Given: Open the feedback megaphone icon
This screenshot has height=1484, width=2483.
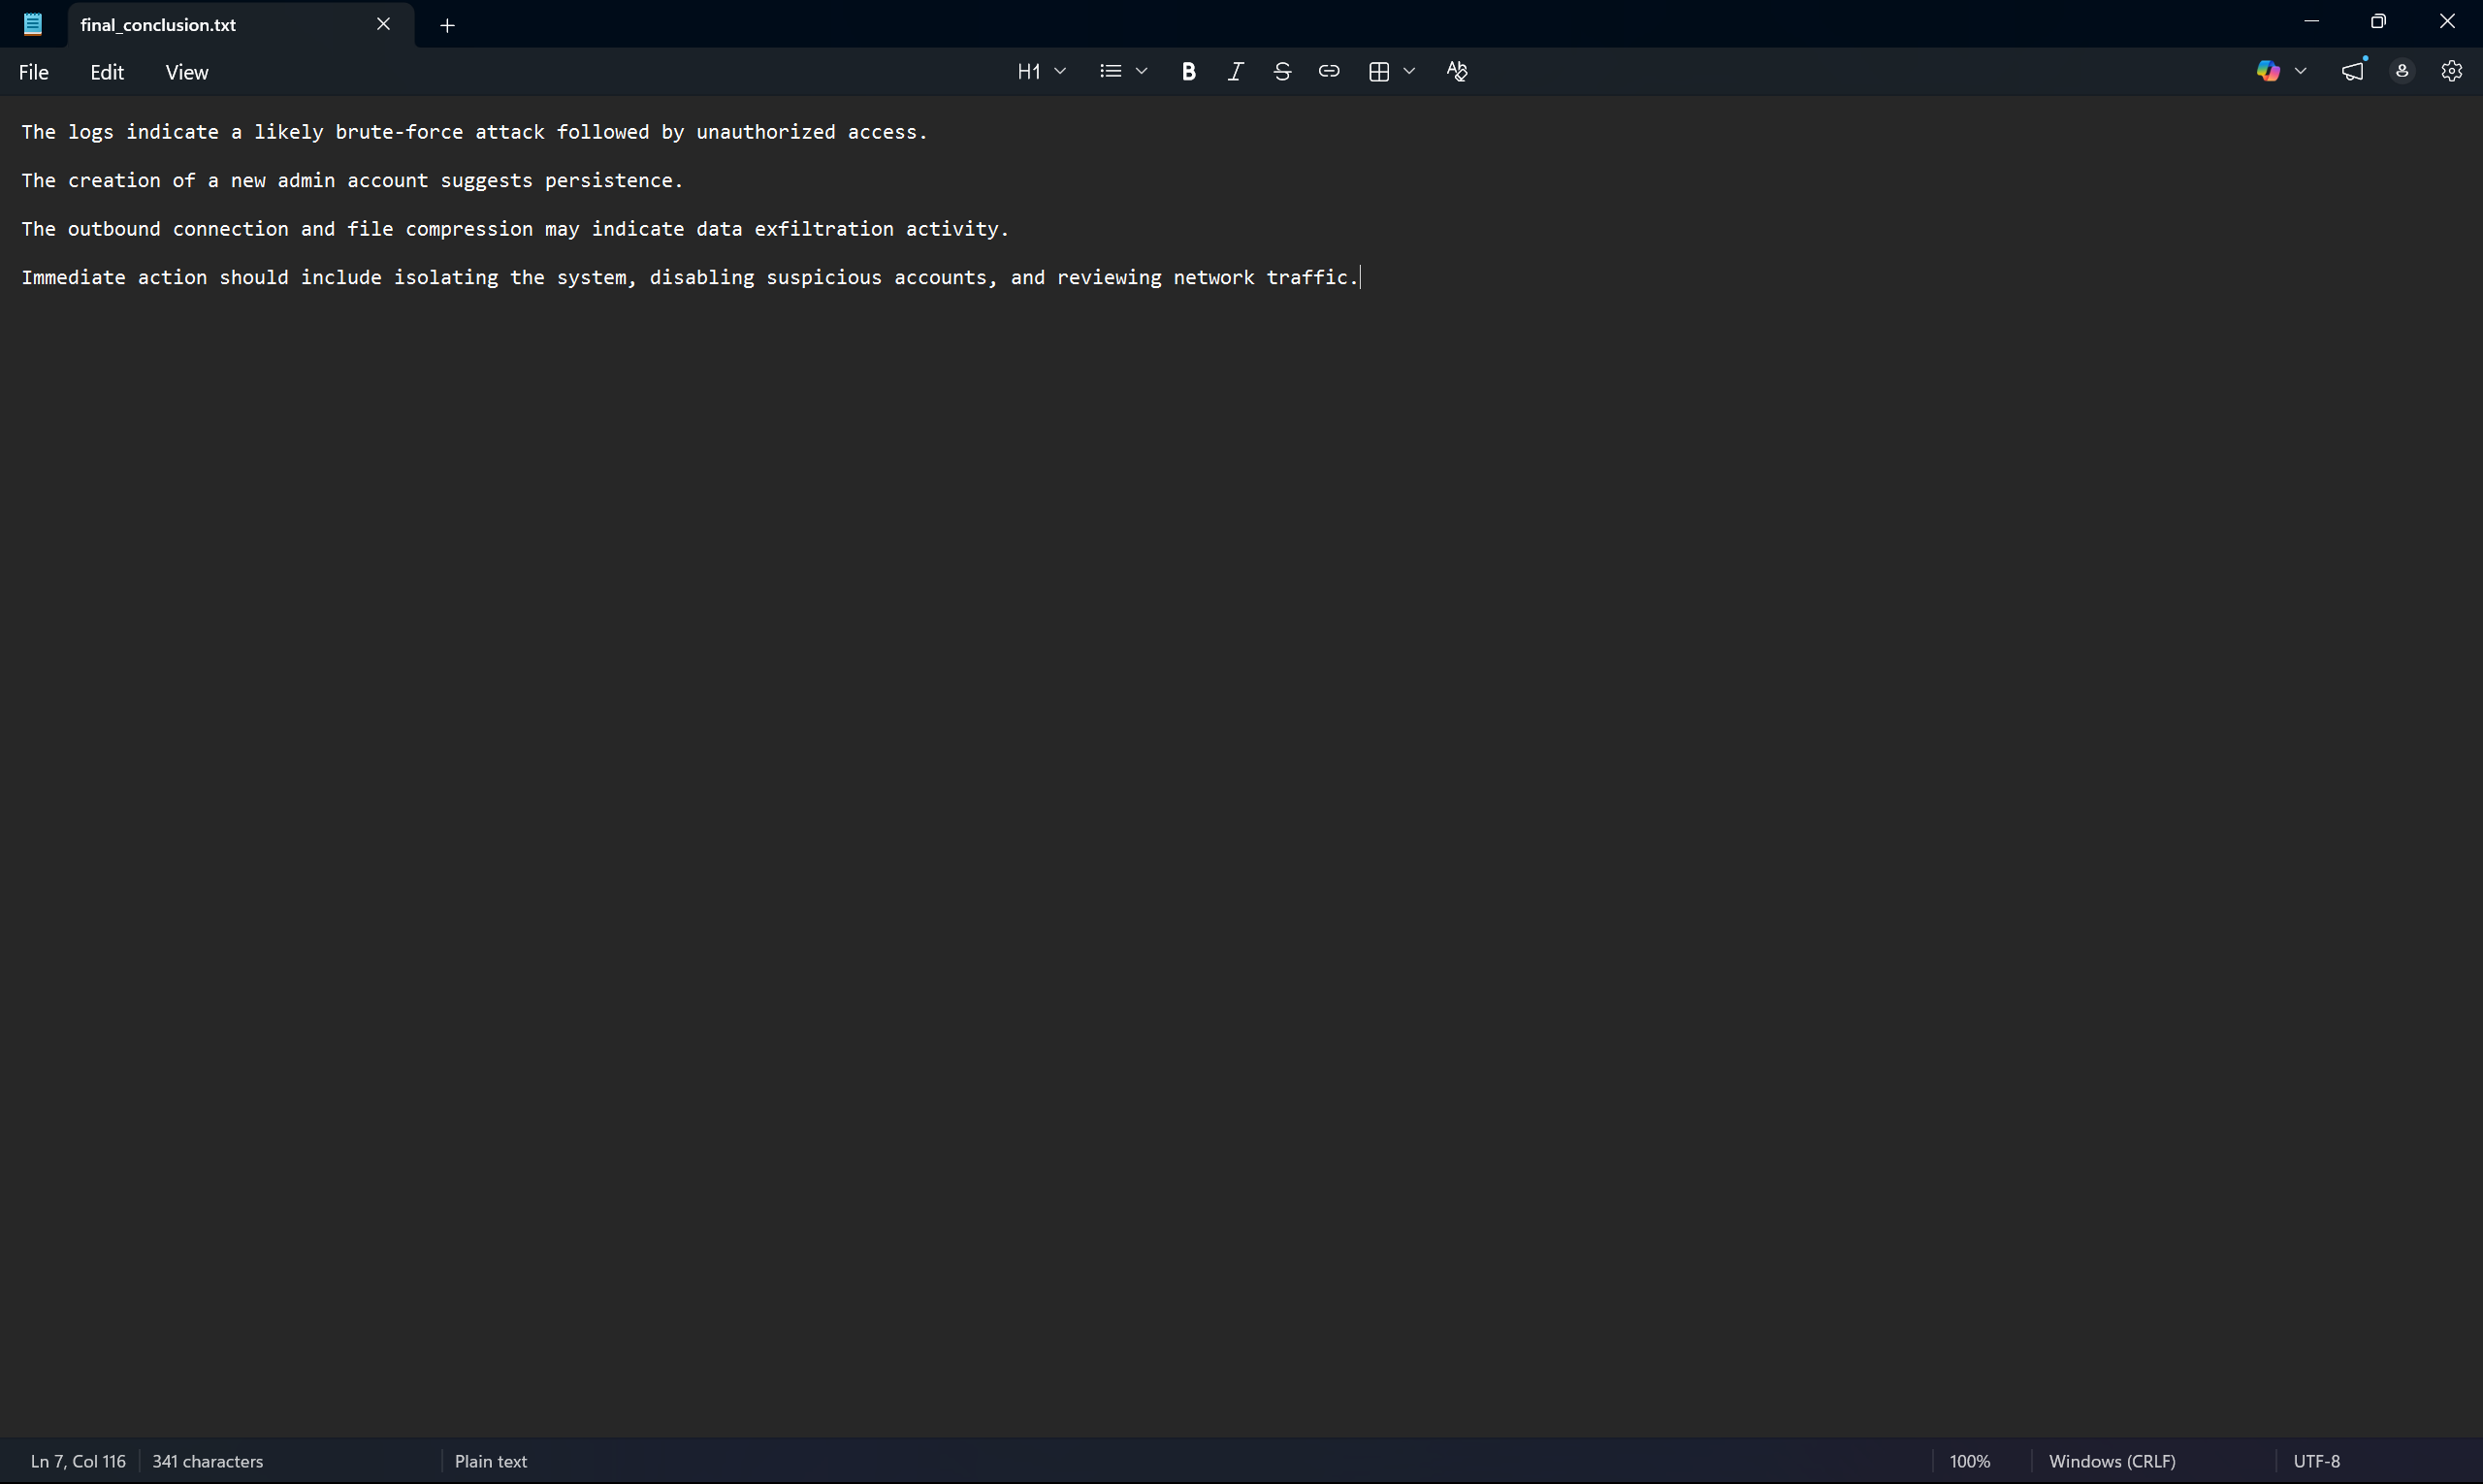Looking at the screenshot, I should pos(2353,71).
